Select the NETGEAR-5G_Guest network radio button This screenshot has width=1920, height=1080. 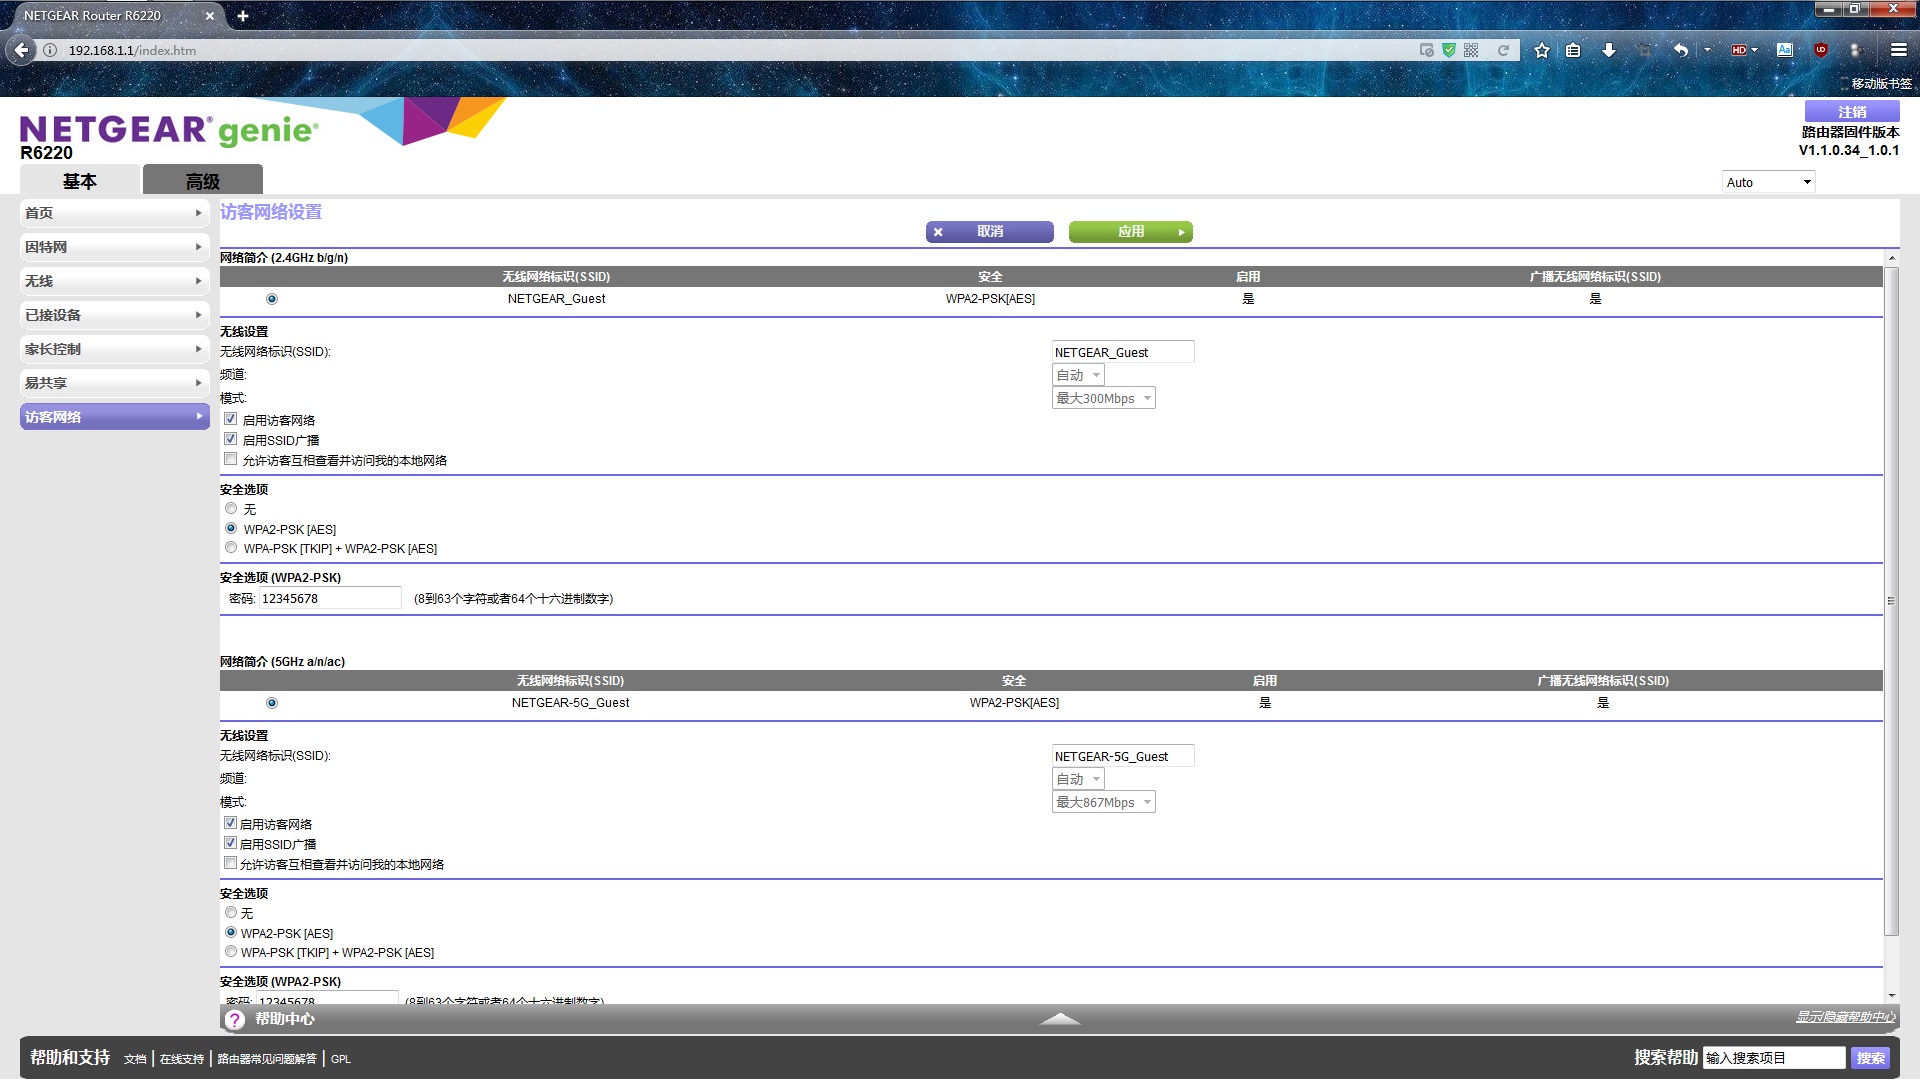pos(272,703)
